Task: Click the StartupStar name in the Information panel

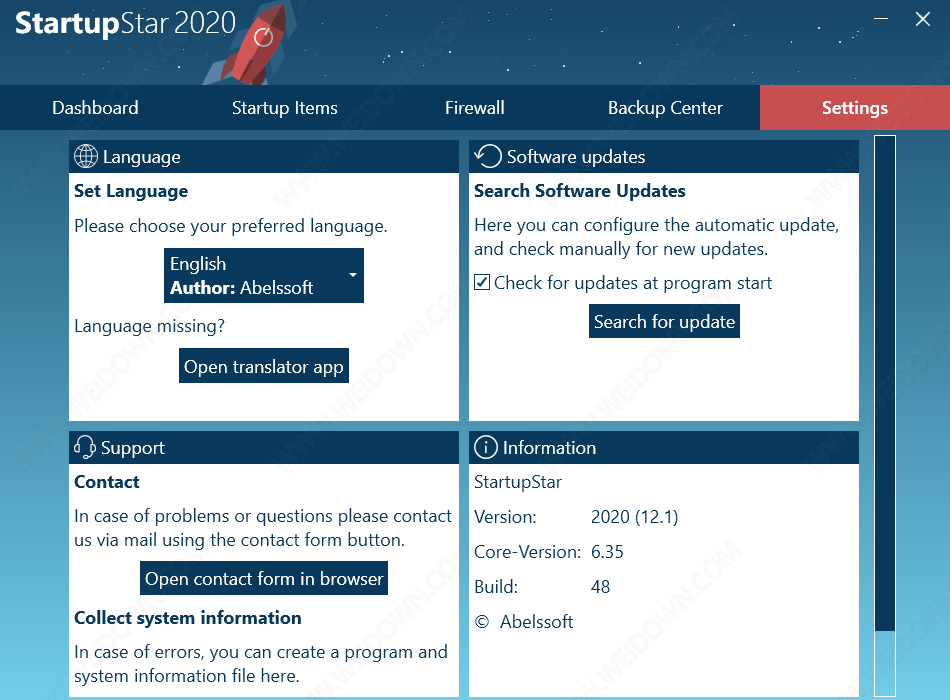Action: point(518,482)
